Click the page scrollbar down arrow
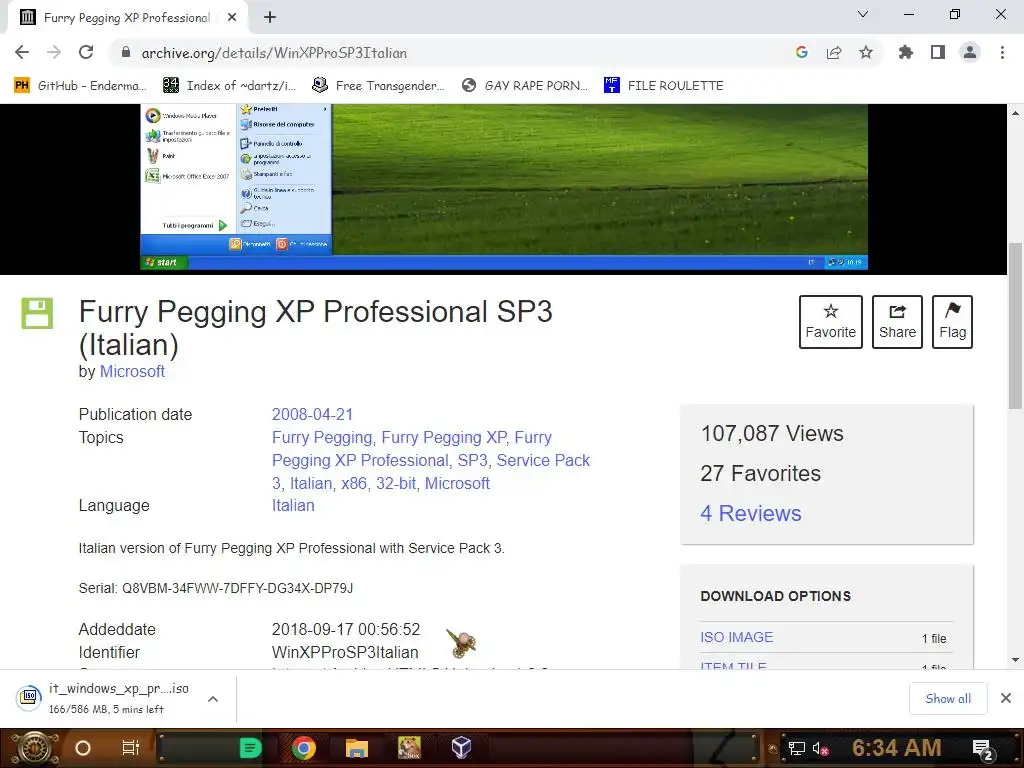This screenshot has height=768, width=1024. pos(1016,660)
